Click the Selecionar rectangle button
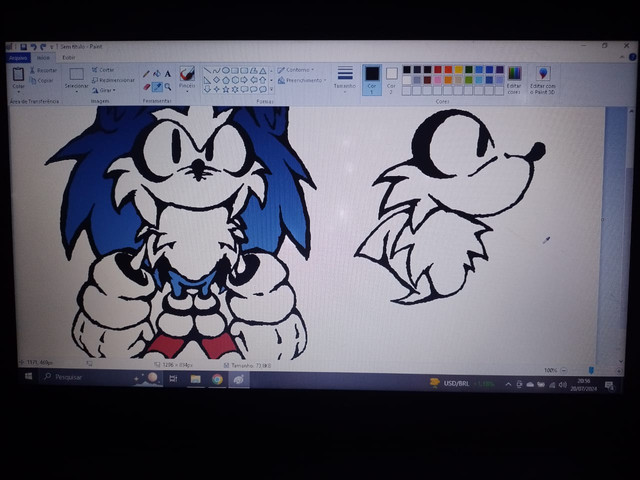 [77, 74]
